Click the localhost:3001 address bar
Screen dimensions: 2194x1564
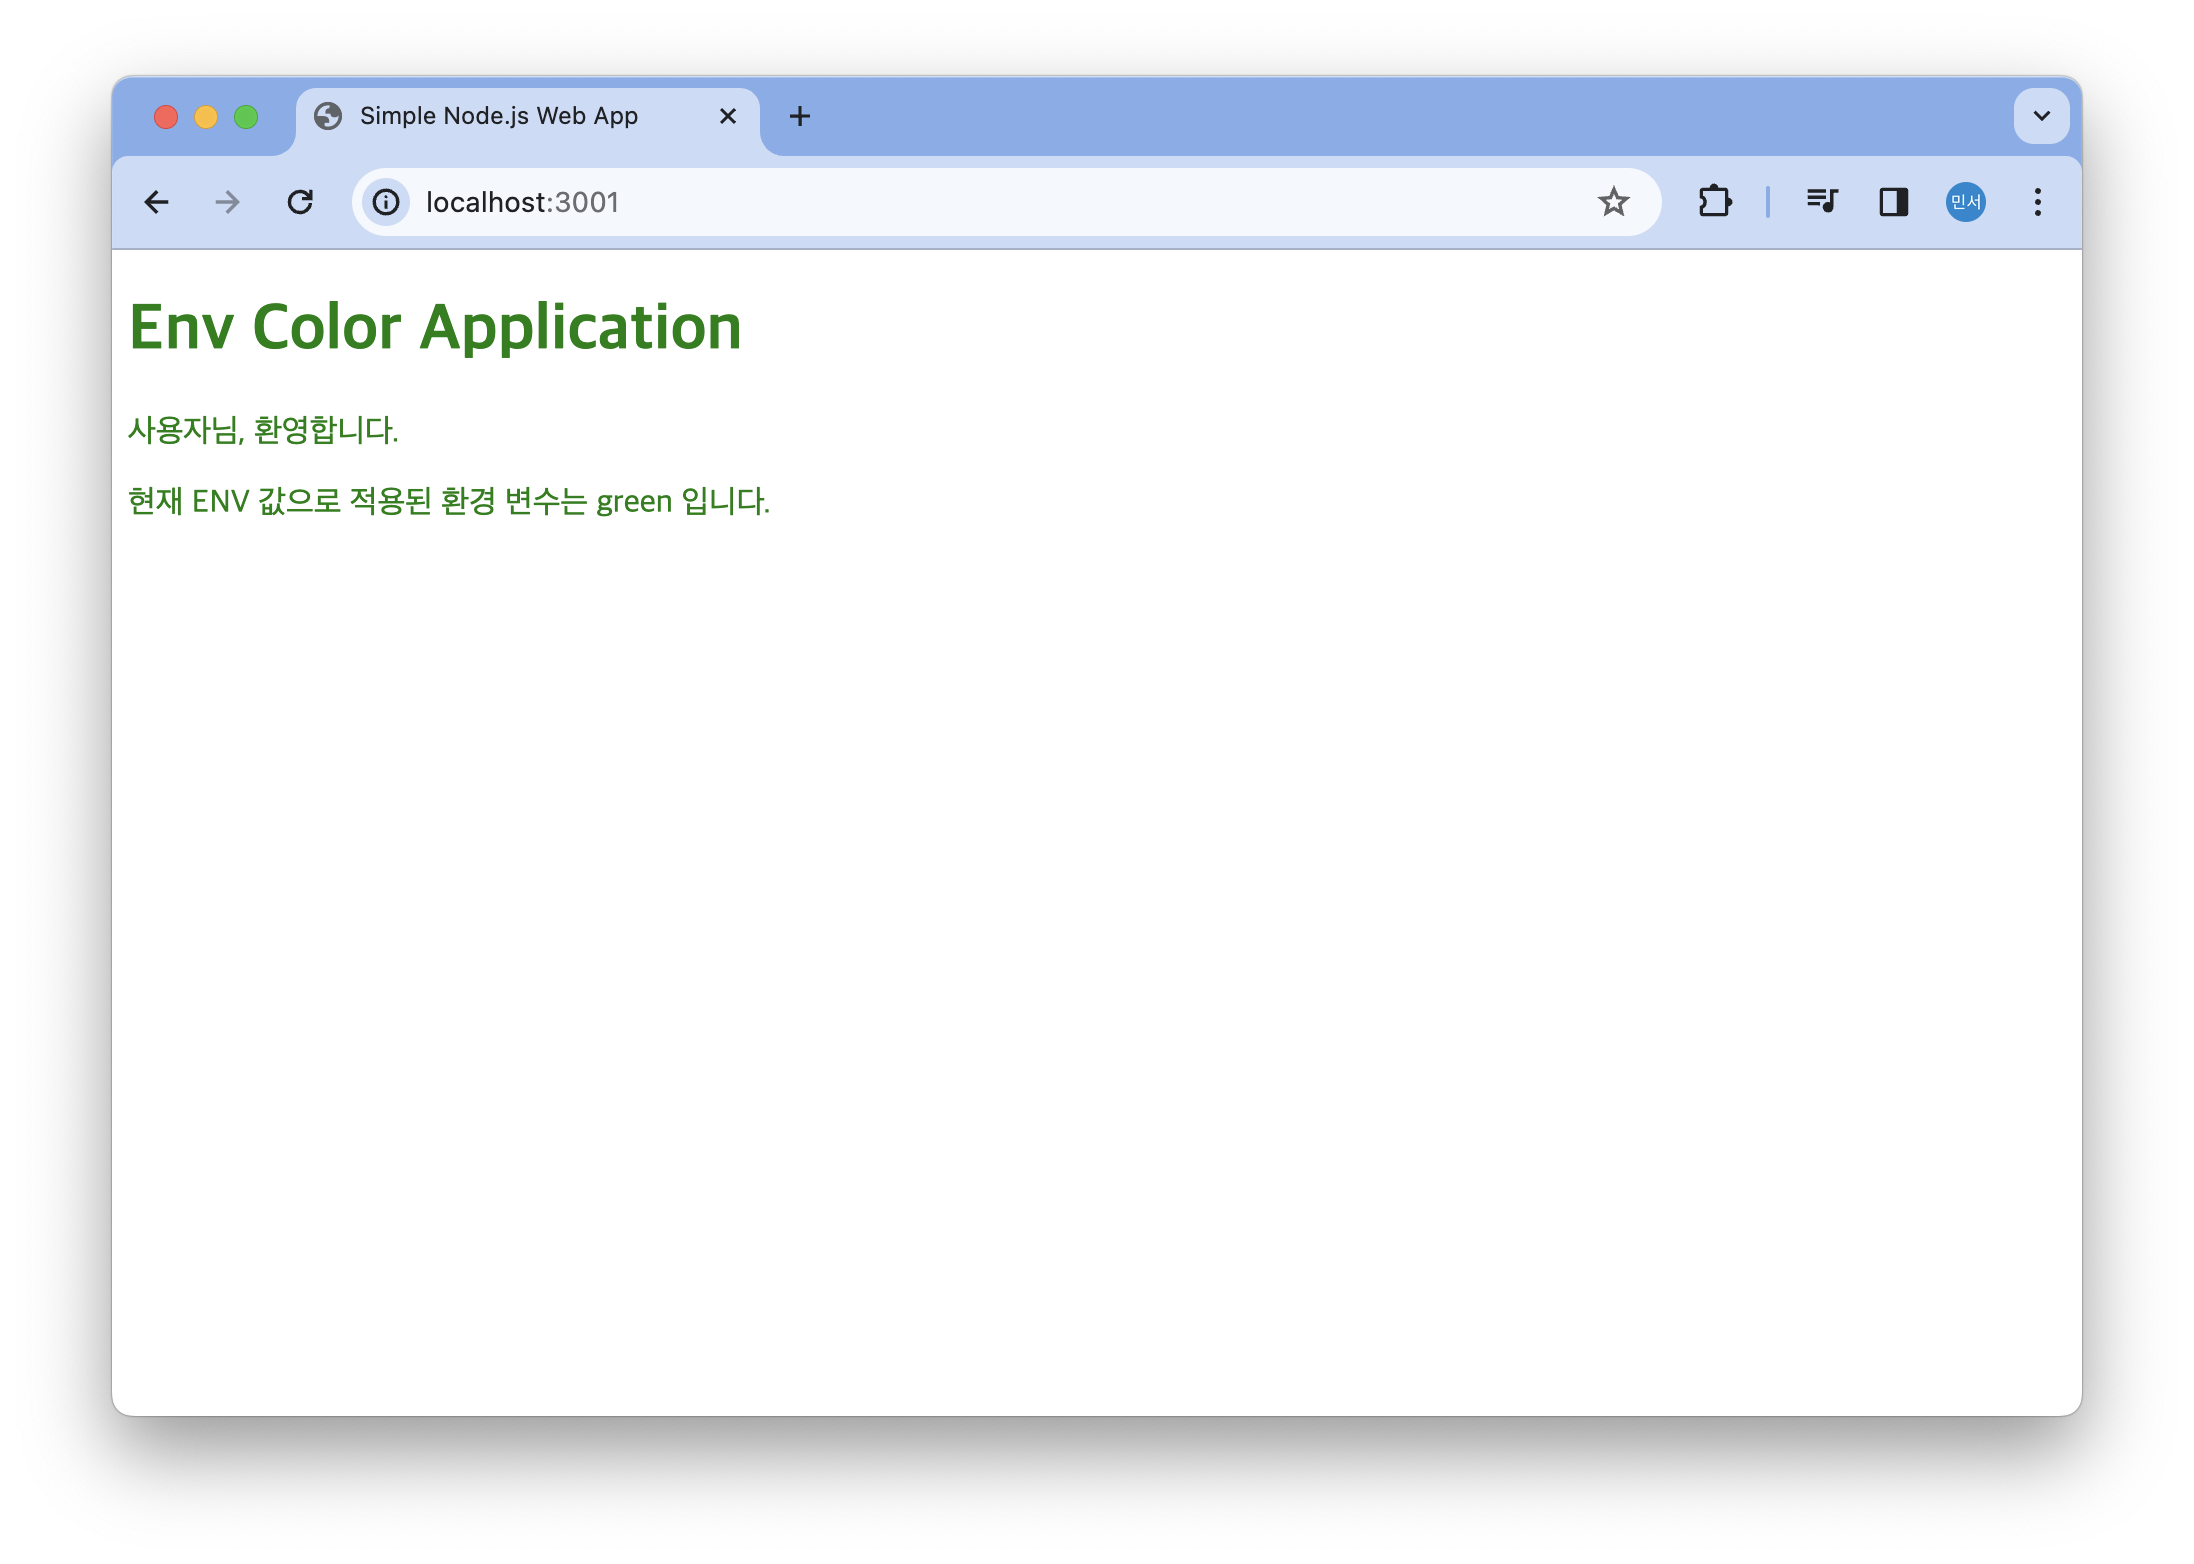900,202
